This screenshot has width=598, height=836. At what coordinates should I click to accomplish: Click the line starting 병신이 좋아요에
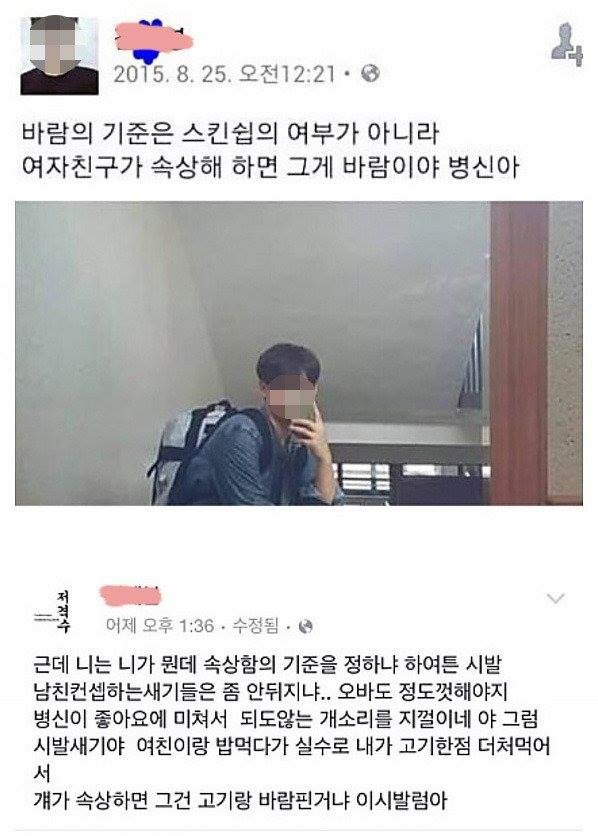[x=286, y=719]
